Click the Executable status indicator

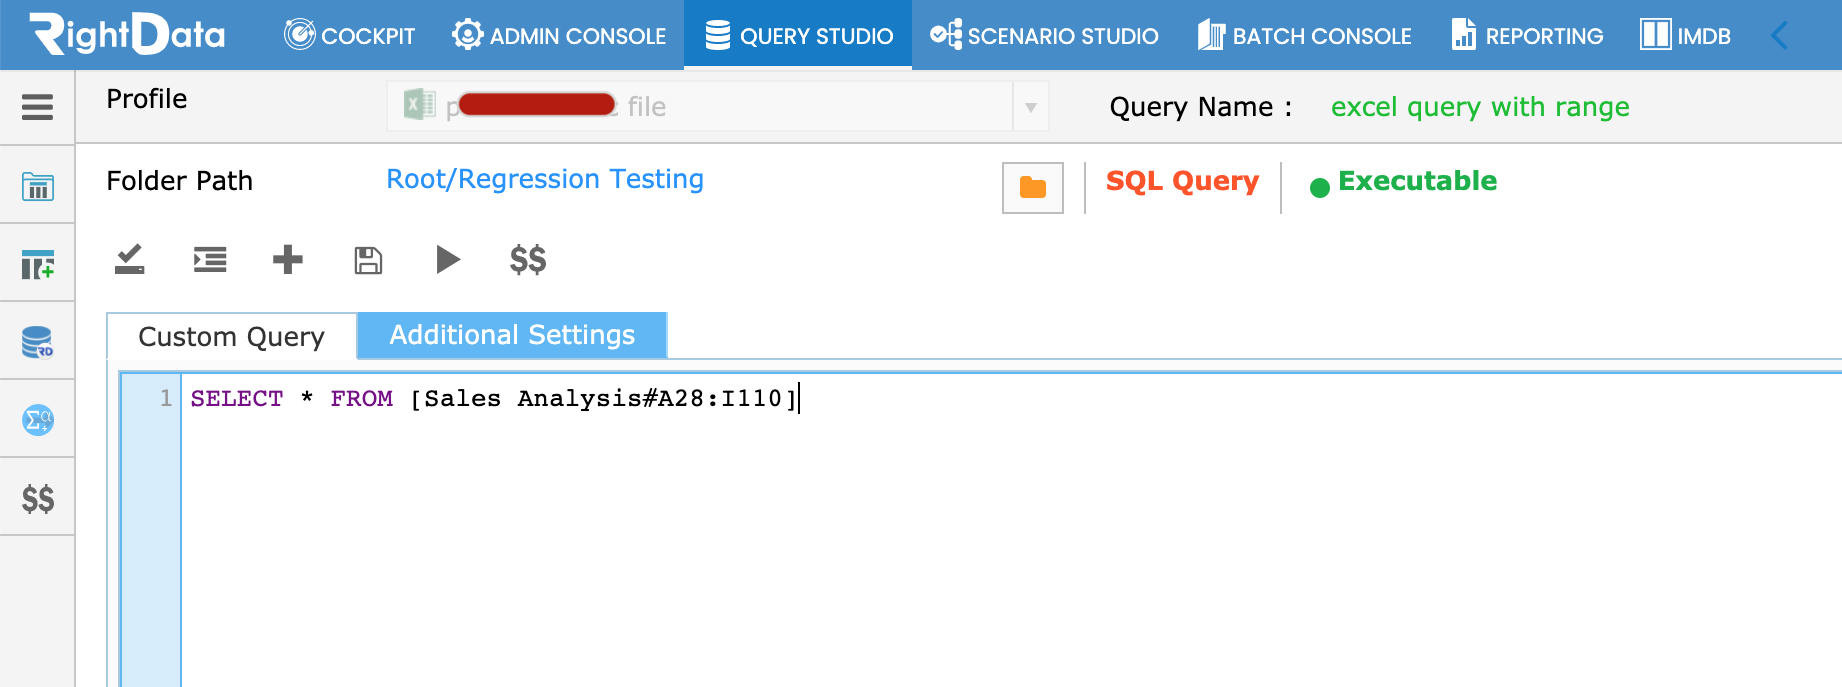click(1403, 181)
